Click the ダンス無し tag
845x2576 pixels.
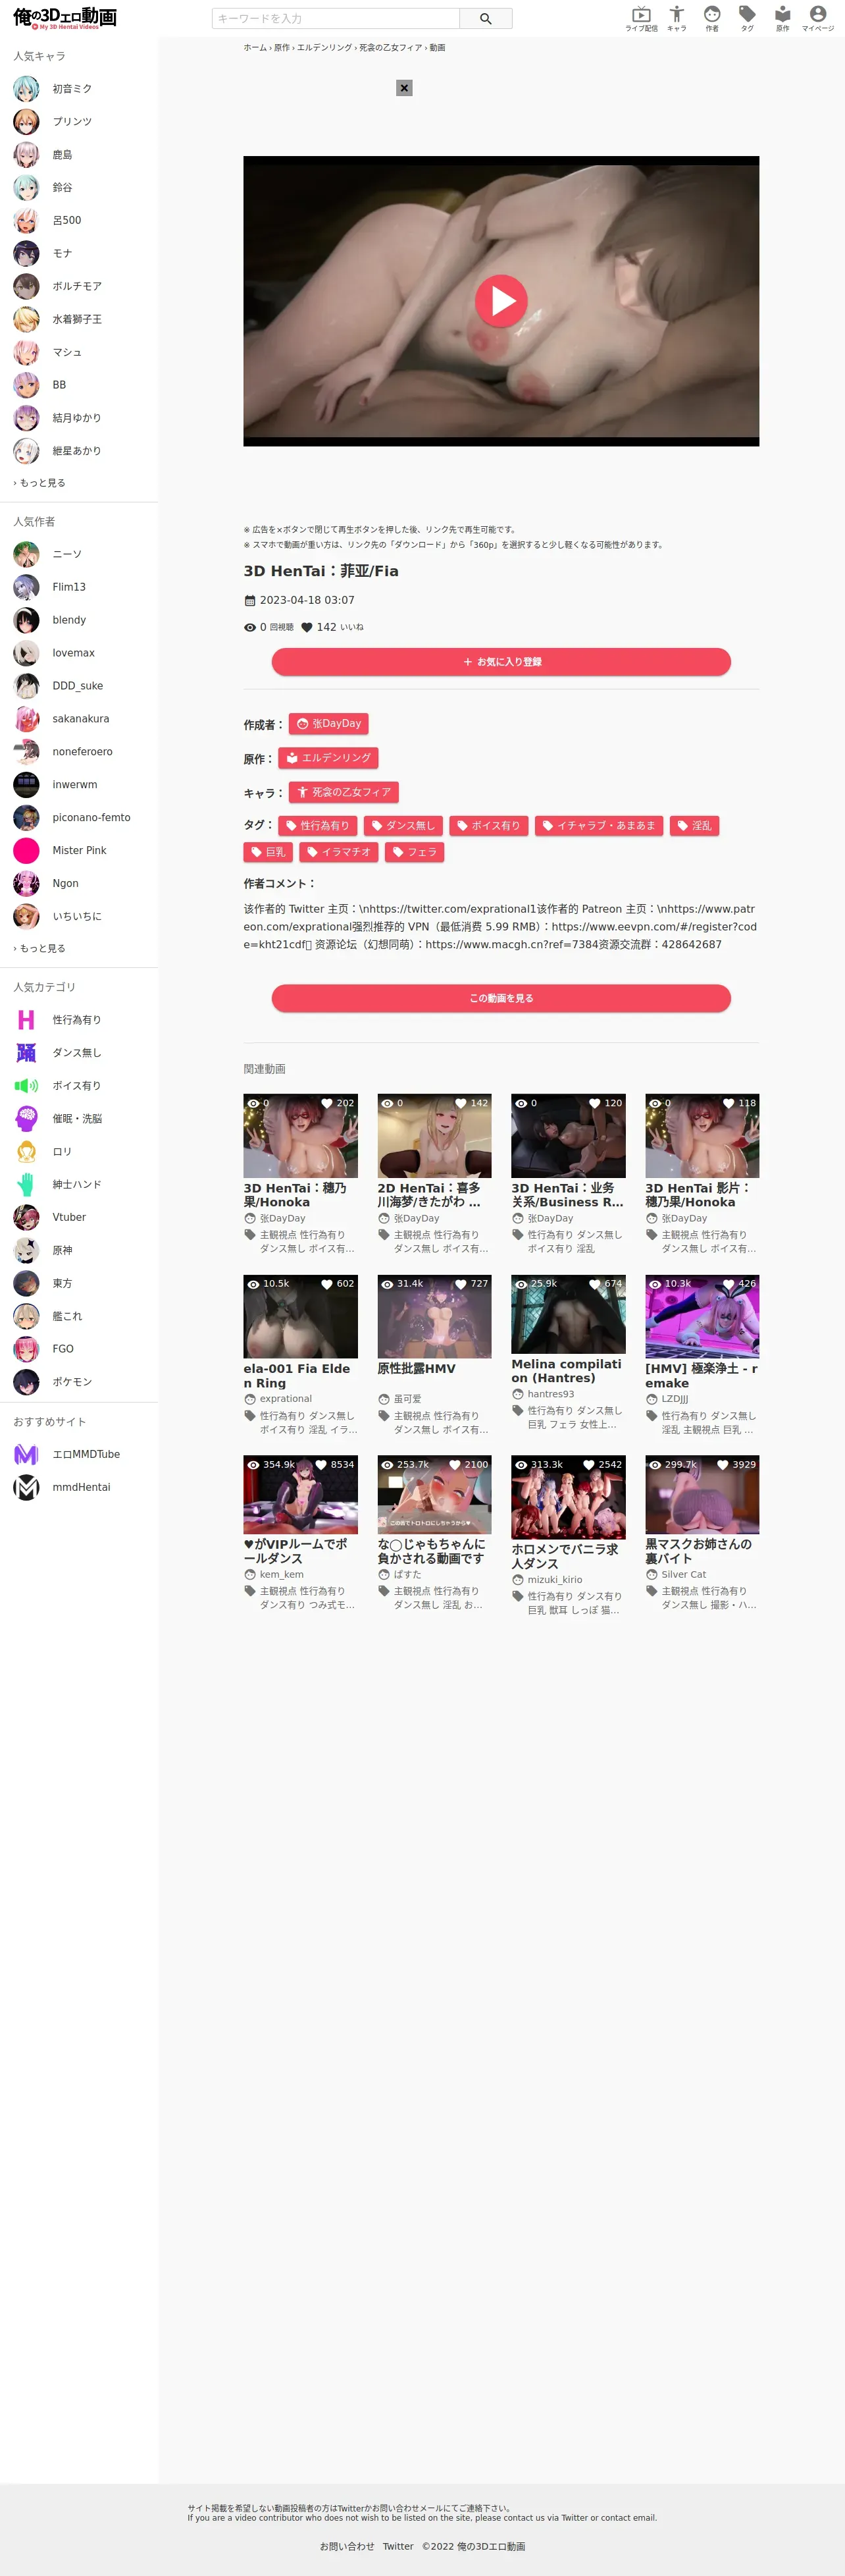[402, 826]
